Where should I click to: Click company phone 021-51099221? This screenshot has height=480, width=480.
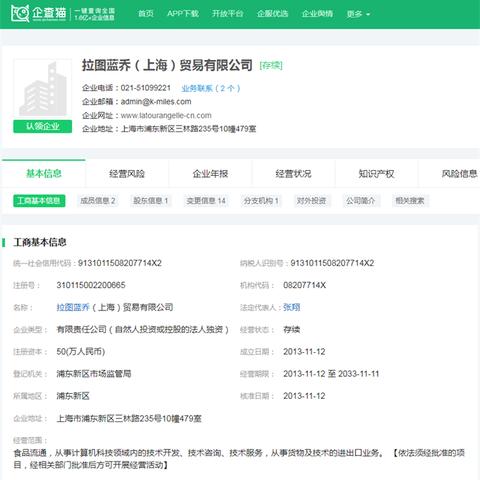[146, 88]
